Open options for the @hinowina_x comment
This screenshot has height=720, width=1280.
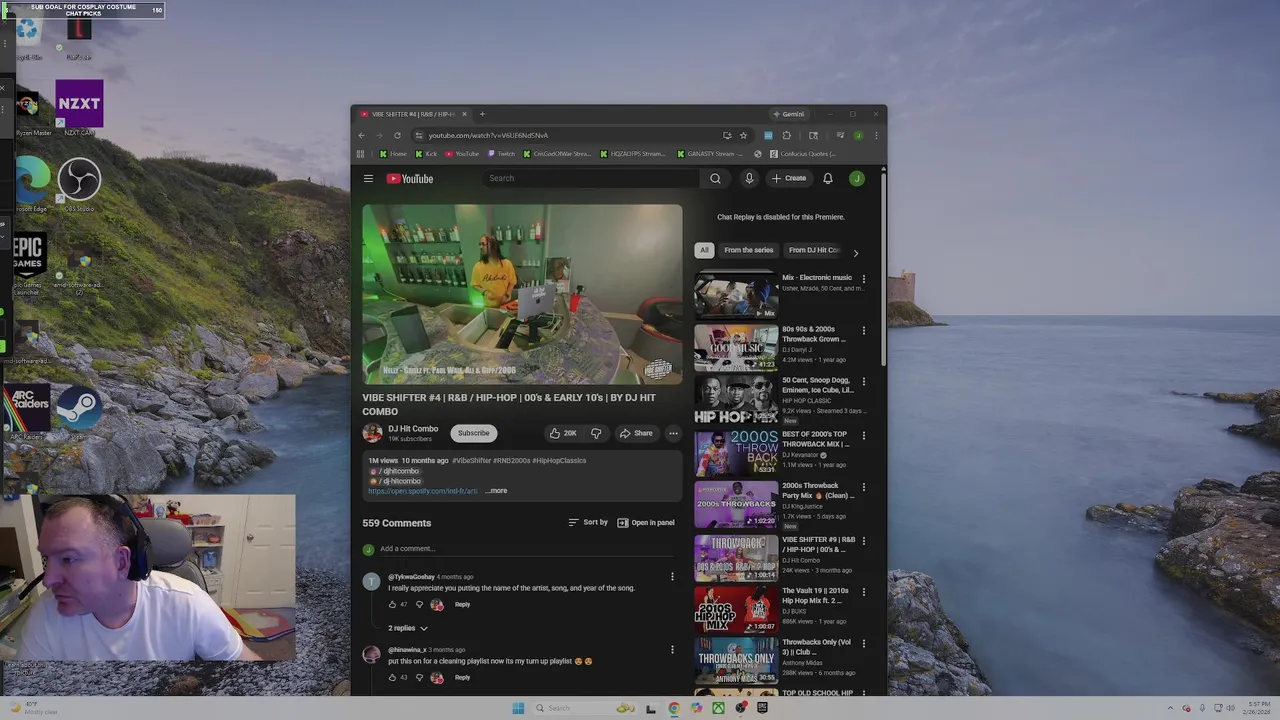coord(672,650)
